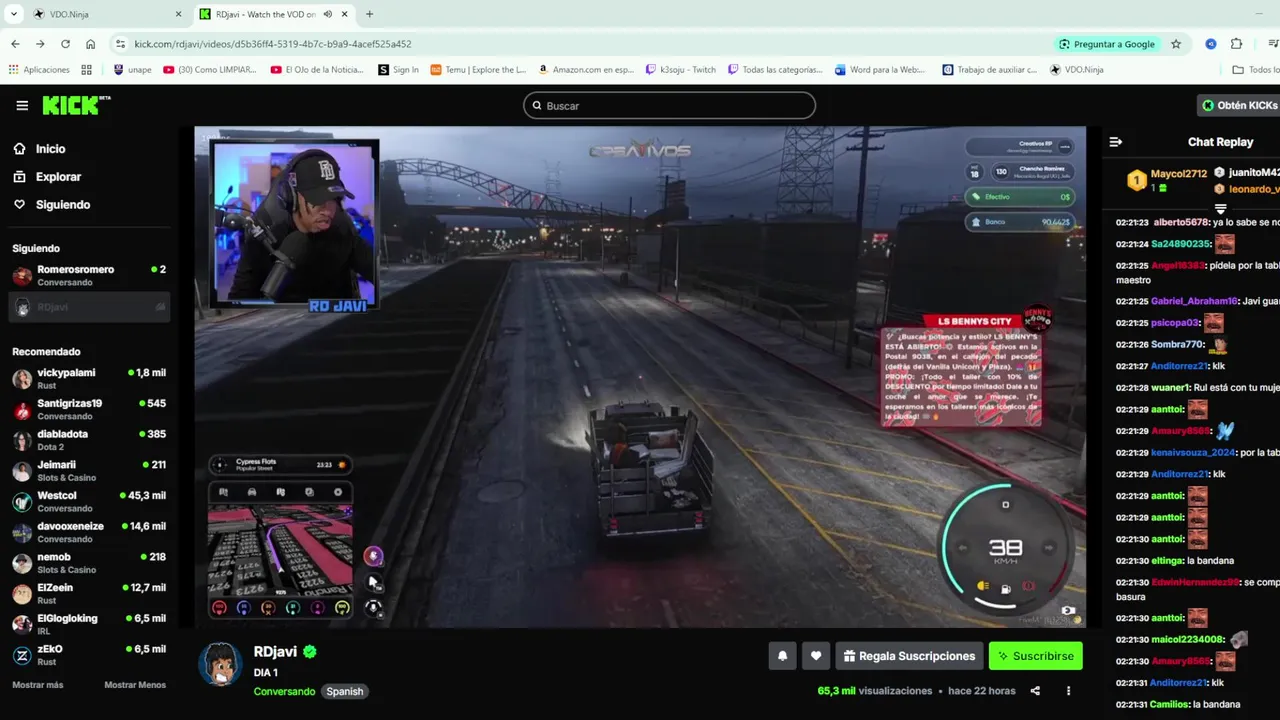
Task: Open davooxeneize recommended channel
Action: coord(88,532)
